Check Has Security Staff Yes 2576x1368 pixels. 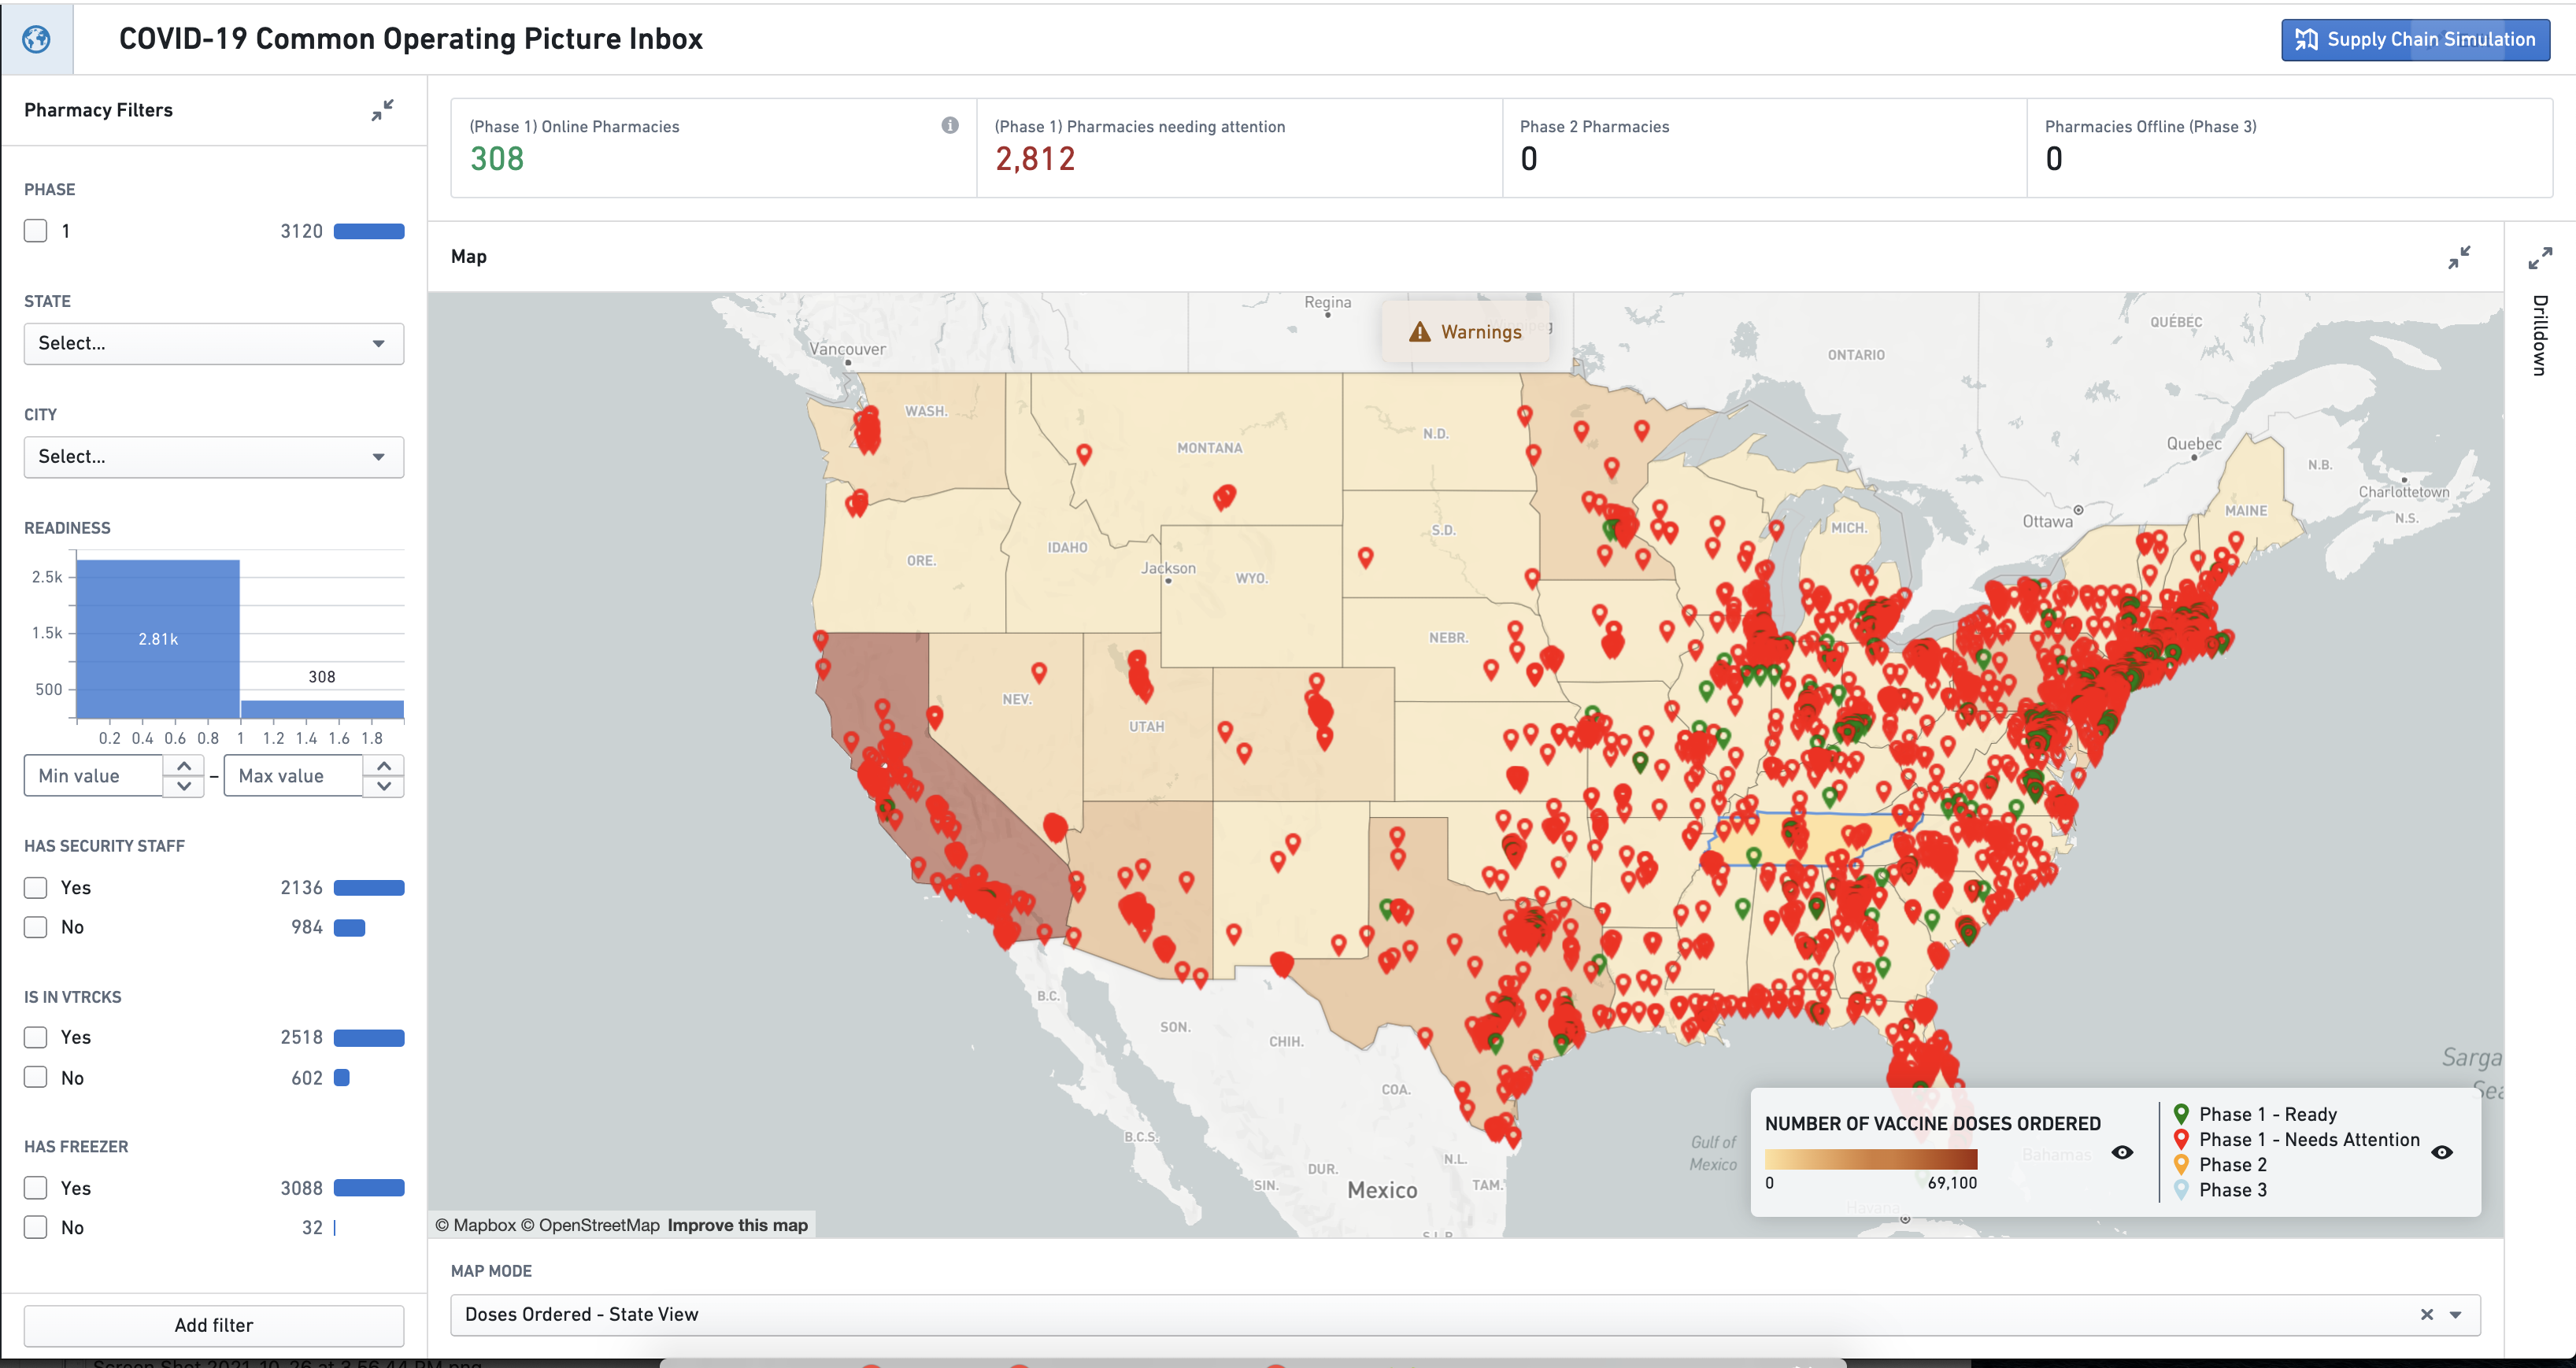[36, 887]
